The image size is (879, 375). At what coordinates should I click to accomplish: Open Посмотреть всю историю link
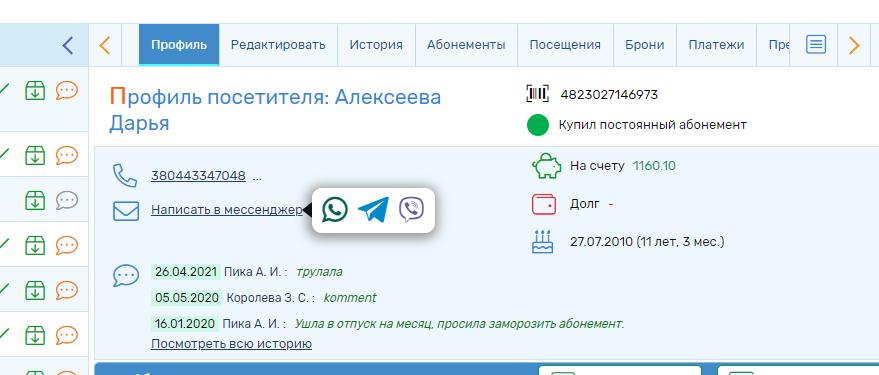[231, 344]
